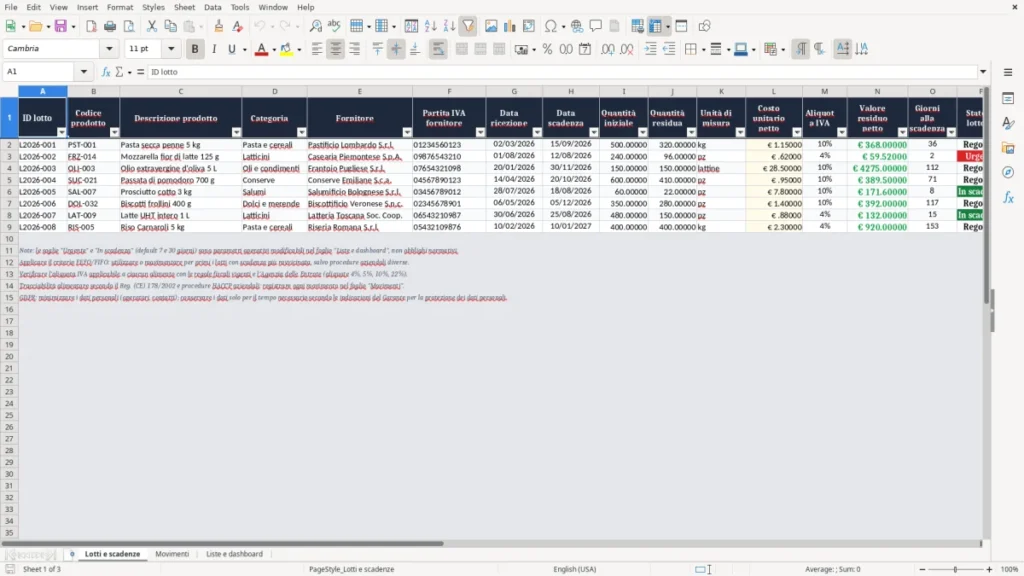Viewport: 1024px width, 576px height.
Task: Apply the yellow background color swatch
Action: point(286,49)
